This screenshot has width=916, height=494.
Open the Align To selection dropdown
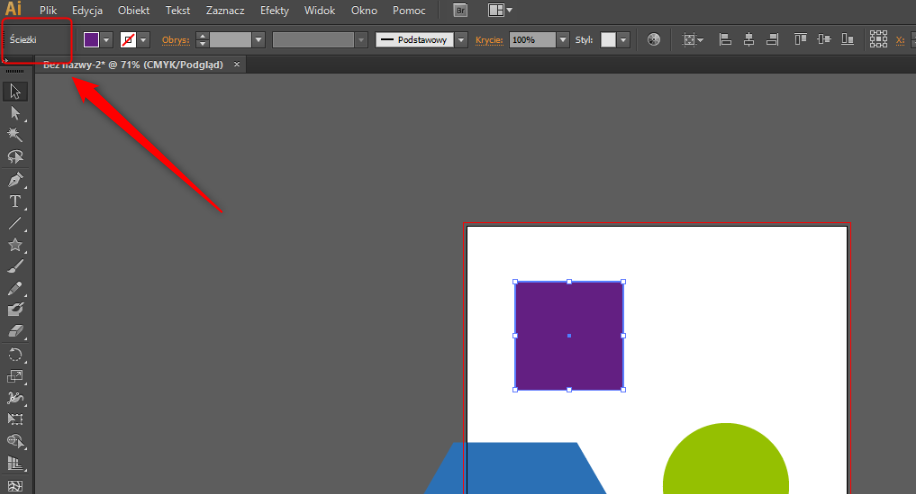click(x=693, y=40)
